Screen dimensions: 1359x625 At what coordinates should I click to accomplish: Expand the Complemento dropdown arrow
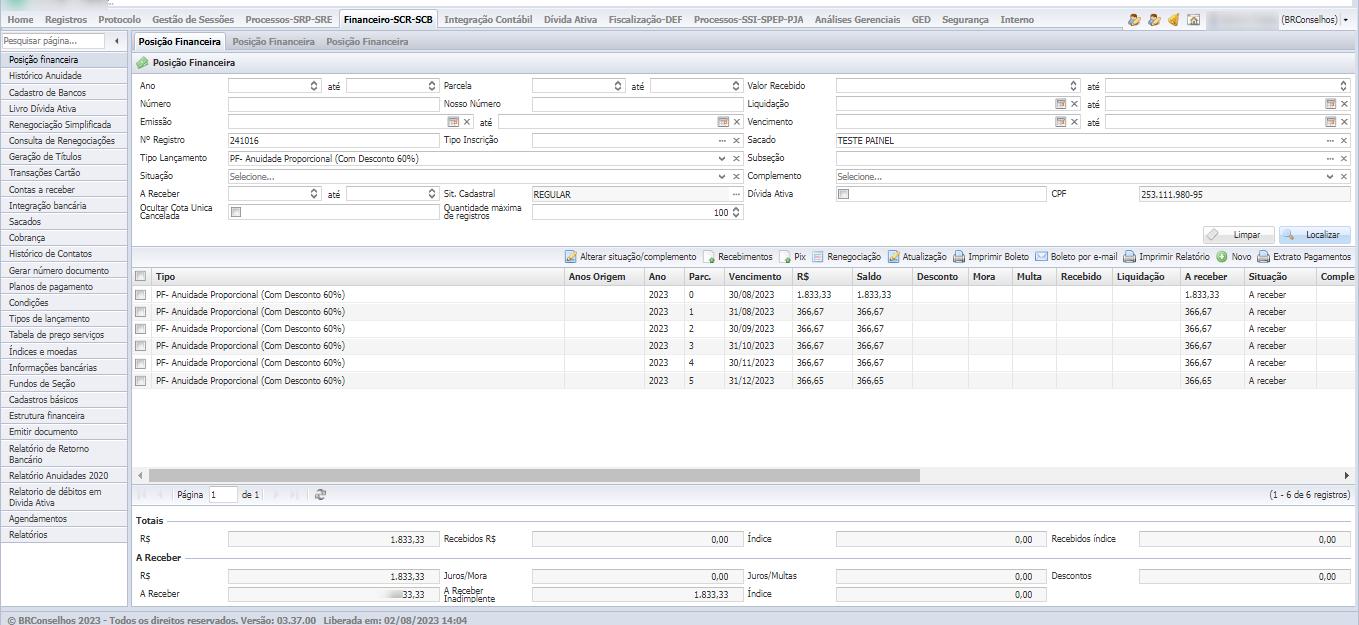click(x=1330, y=177)
